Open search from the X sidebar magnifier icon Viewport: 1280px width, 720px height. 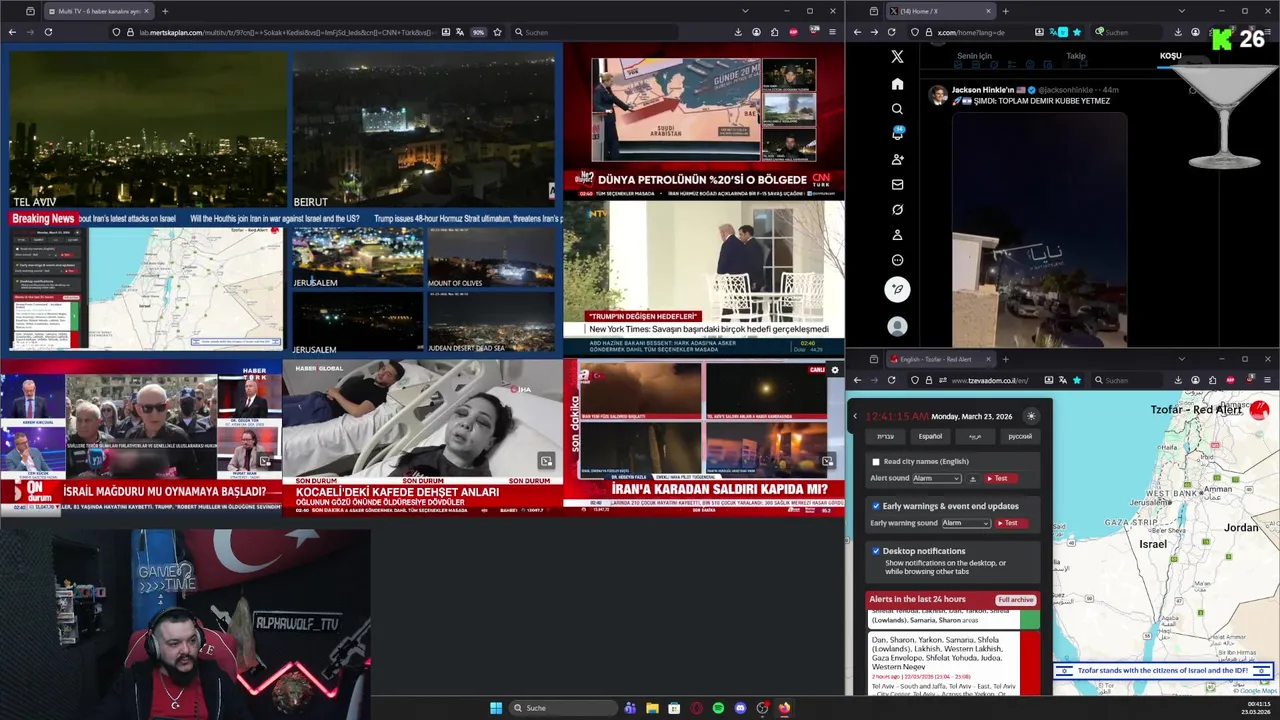point(897,109)
